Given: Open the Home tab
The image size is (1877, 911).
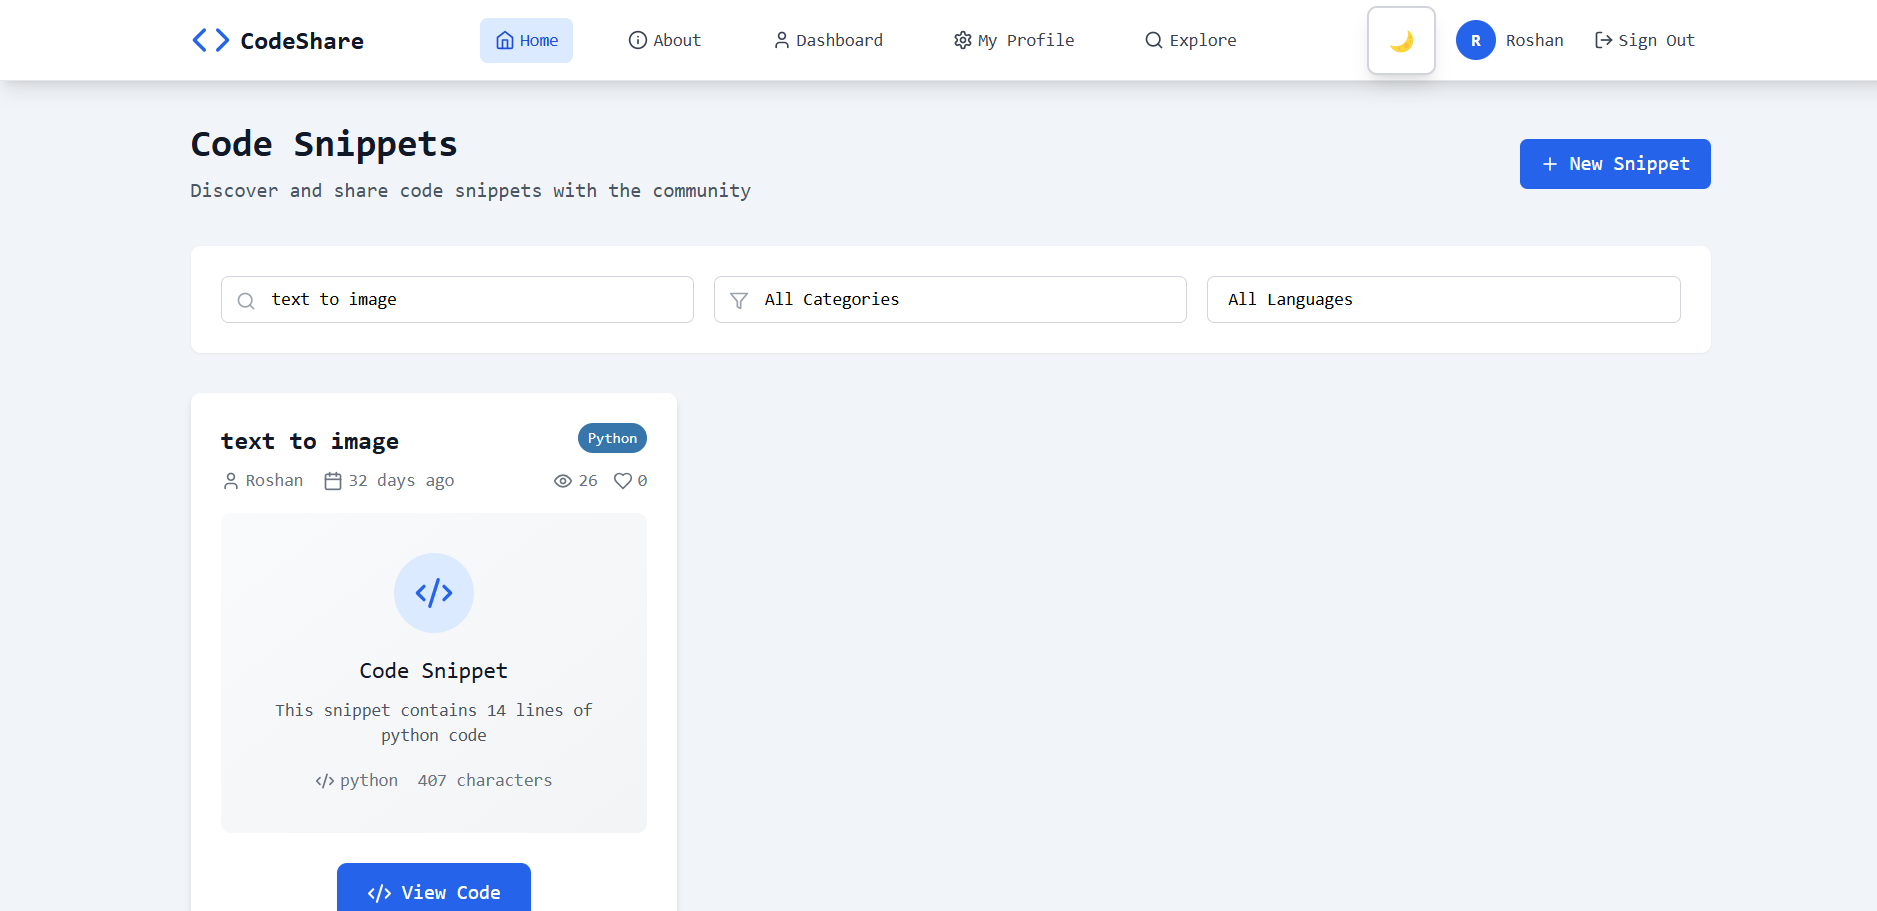Looking at the screenshot, I should pyautogui.click(x=526, y=40).
